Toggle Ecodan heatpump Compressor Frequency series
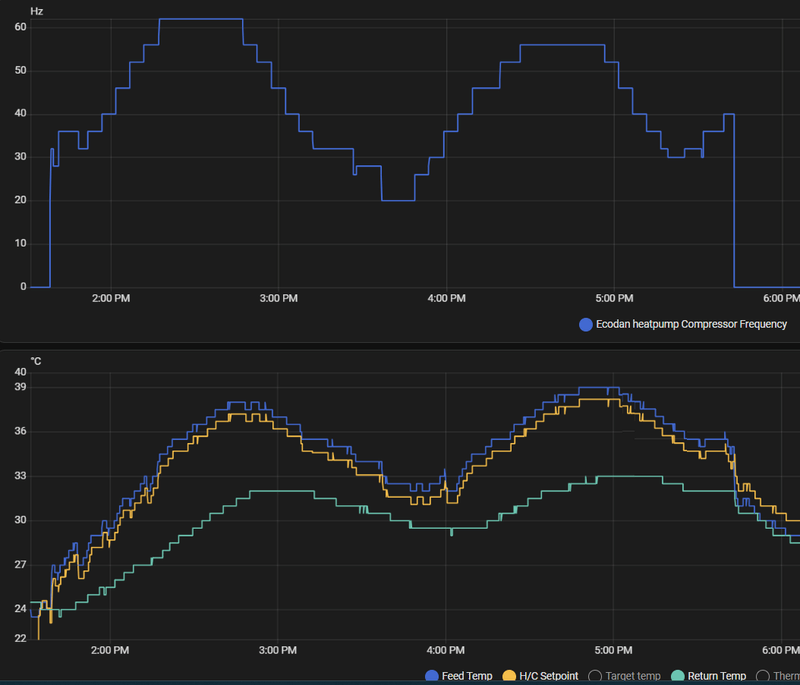The image size is (800, 685). coord(683,324)
